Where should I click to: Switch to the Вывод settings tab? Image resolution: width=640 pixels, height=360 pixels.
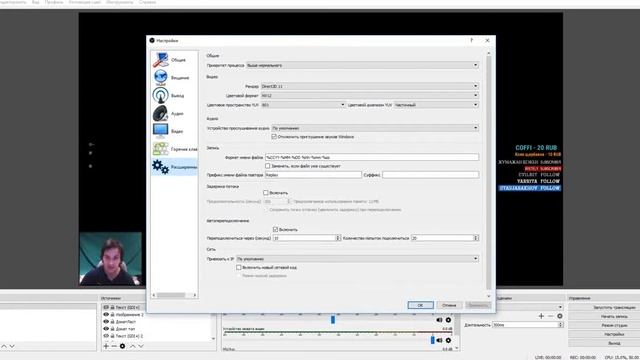[174, 96]
